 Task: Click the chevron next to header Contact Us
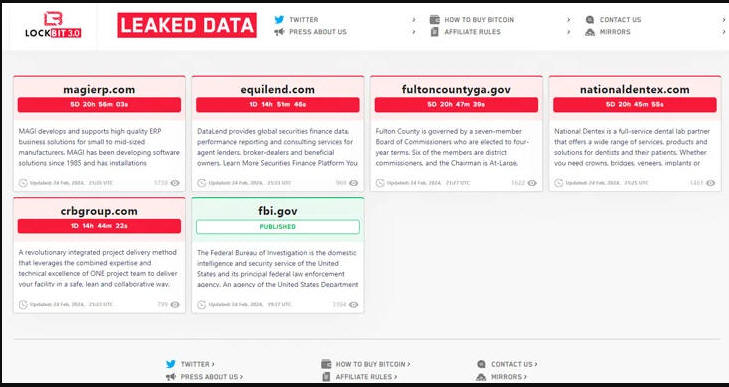724,20
